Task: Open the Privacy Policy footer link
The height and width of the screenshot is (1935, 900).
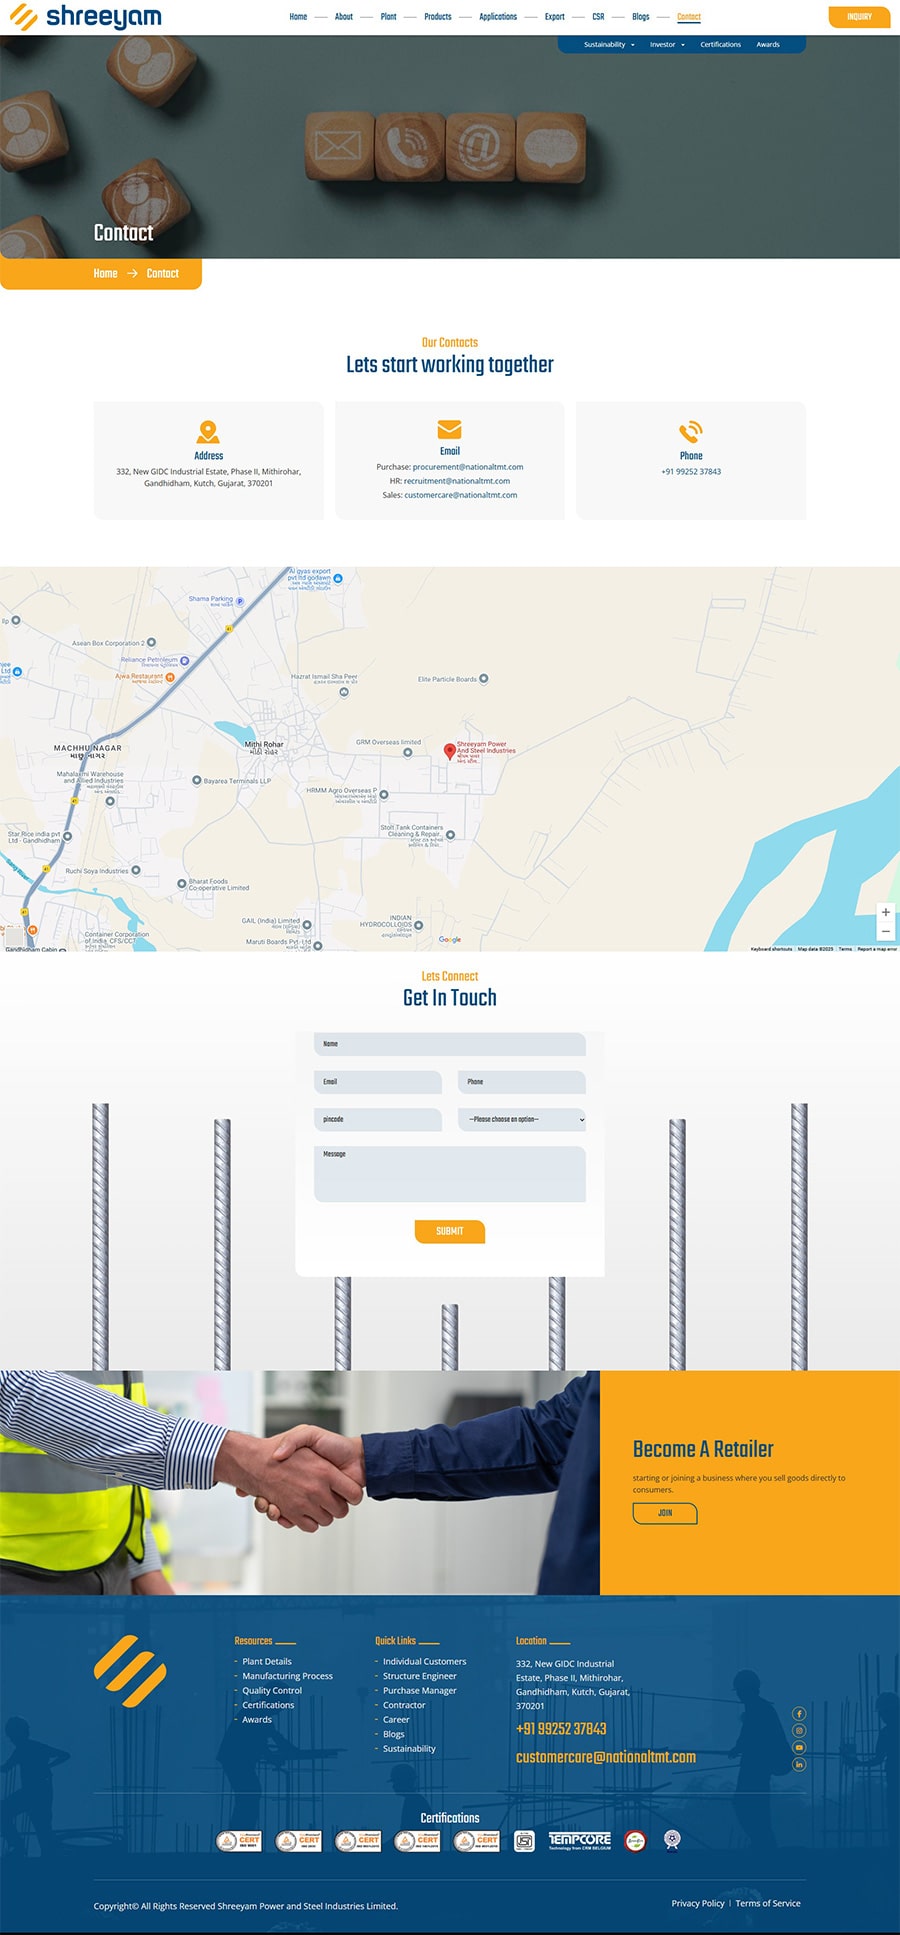Action: pyautogui.click(x=697, y=1903)
